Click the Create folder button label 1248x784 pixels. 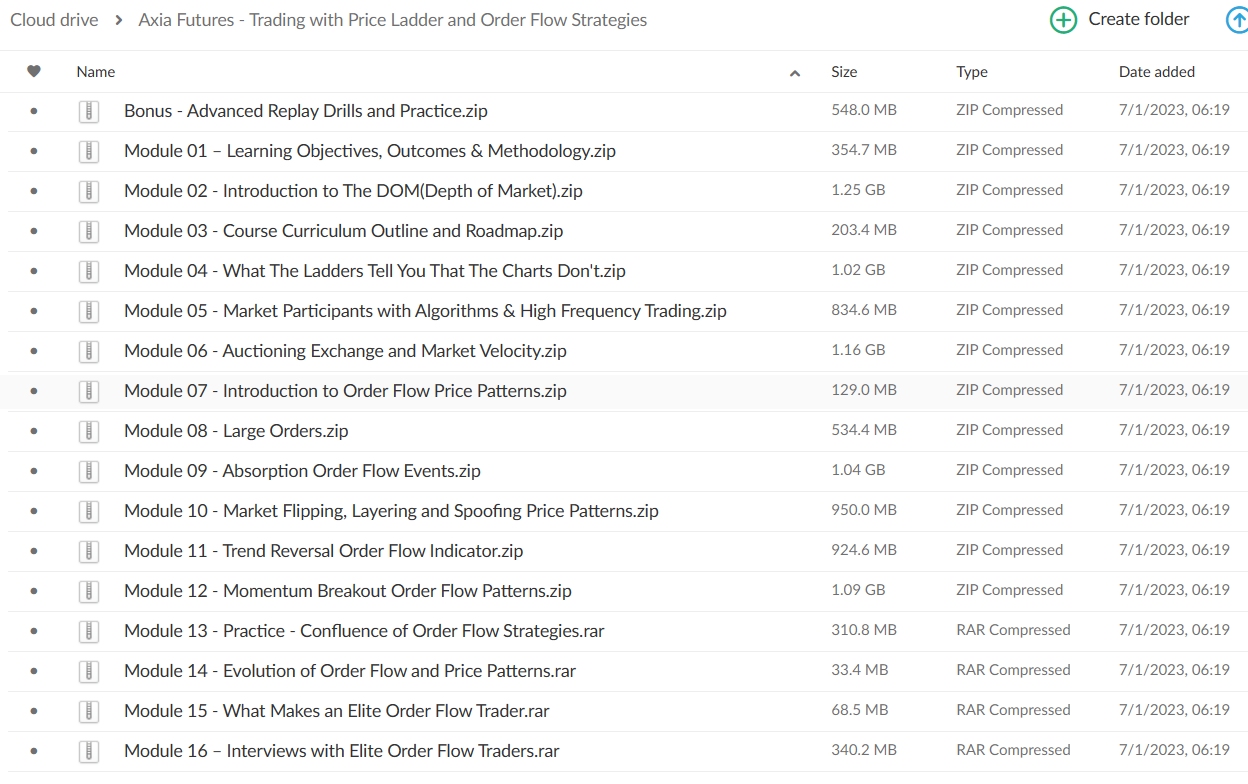(1139, 20)
